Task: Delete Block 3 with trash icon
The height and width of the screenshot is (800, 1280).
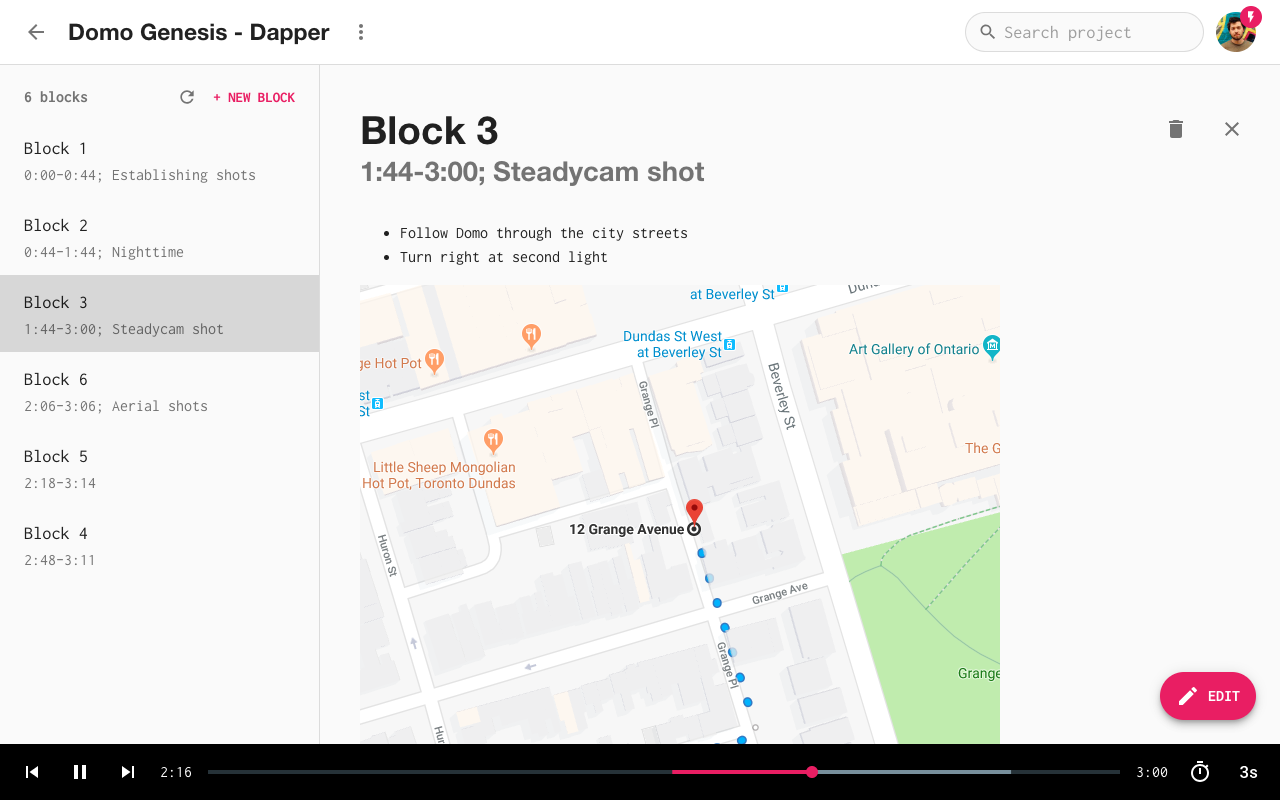Action: [x=1176, y=129]
